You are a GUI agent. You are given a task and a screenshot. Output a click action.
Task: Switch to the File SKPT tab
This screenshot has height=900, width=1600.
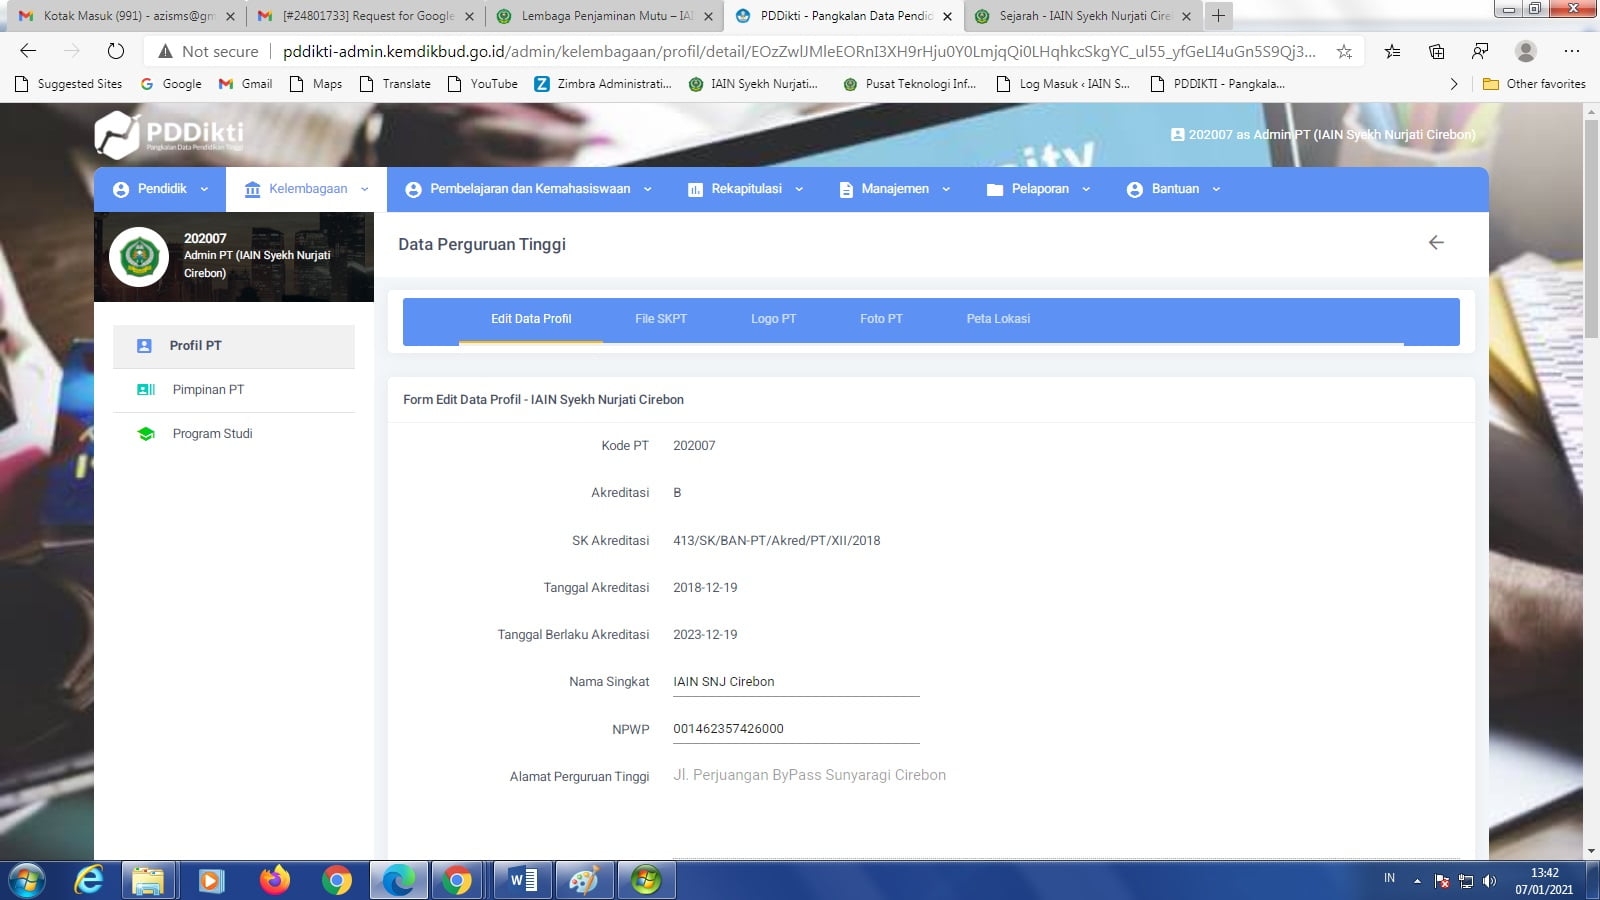coord(661,319)
